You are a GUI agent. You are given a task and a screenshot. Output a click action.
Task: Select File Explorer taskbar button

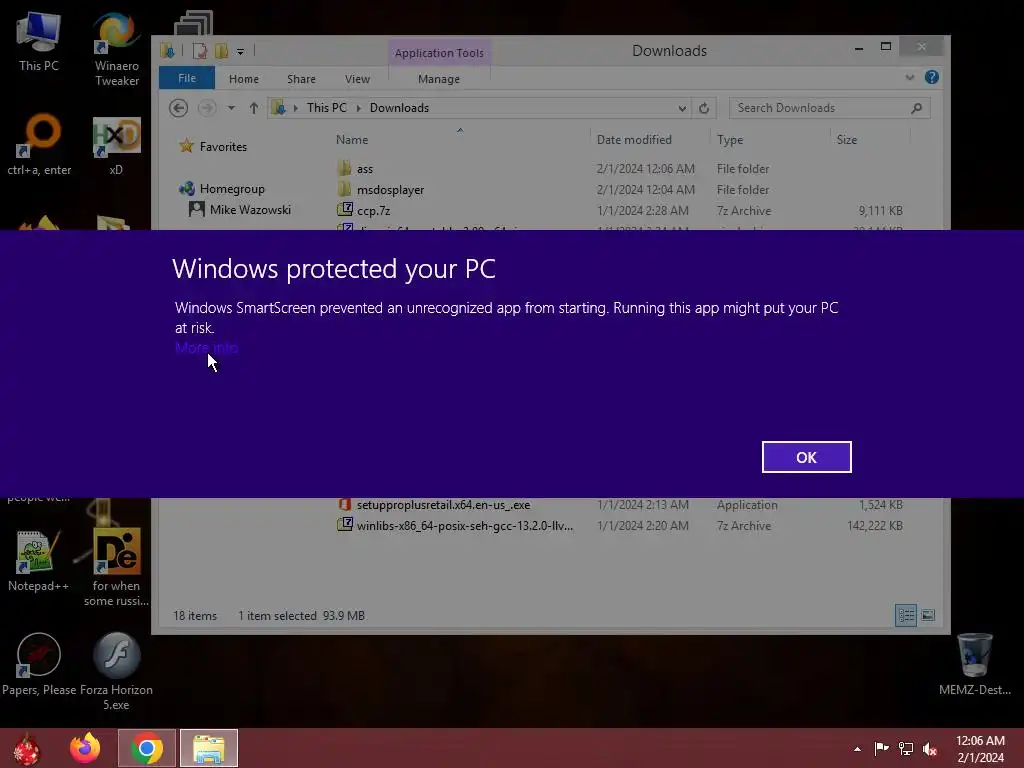pos(209,748)
